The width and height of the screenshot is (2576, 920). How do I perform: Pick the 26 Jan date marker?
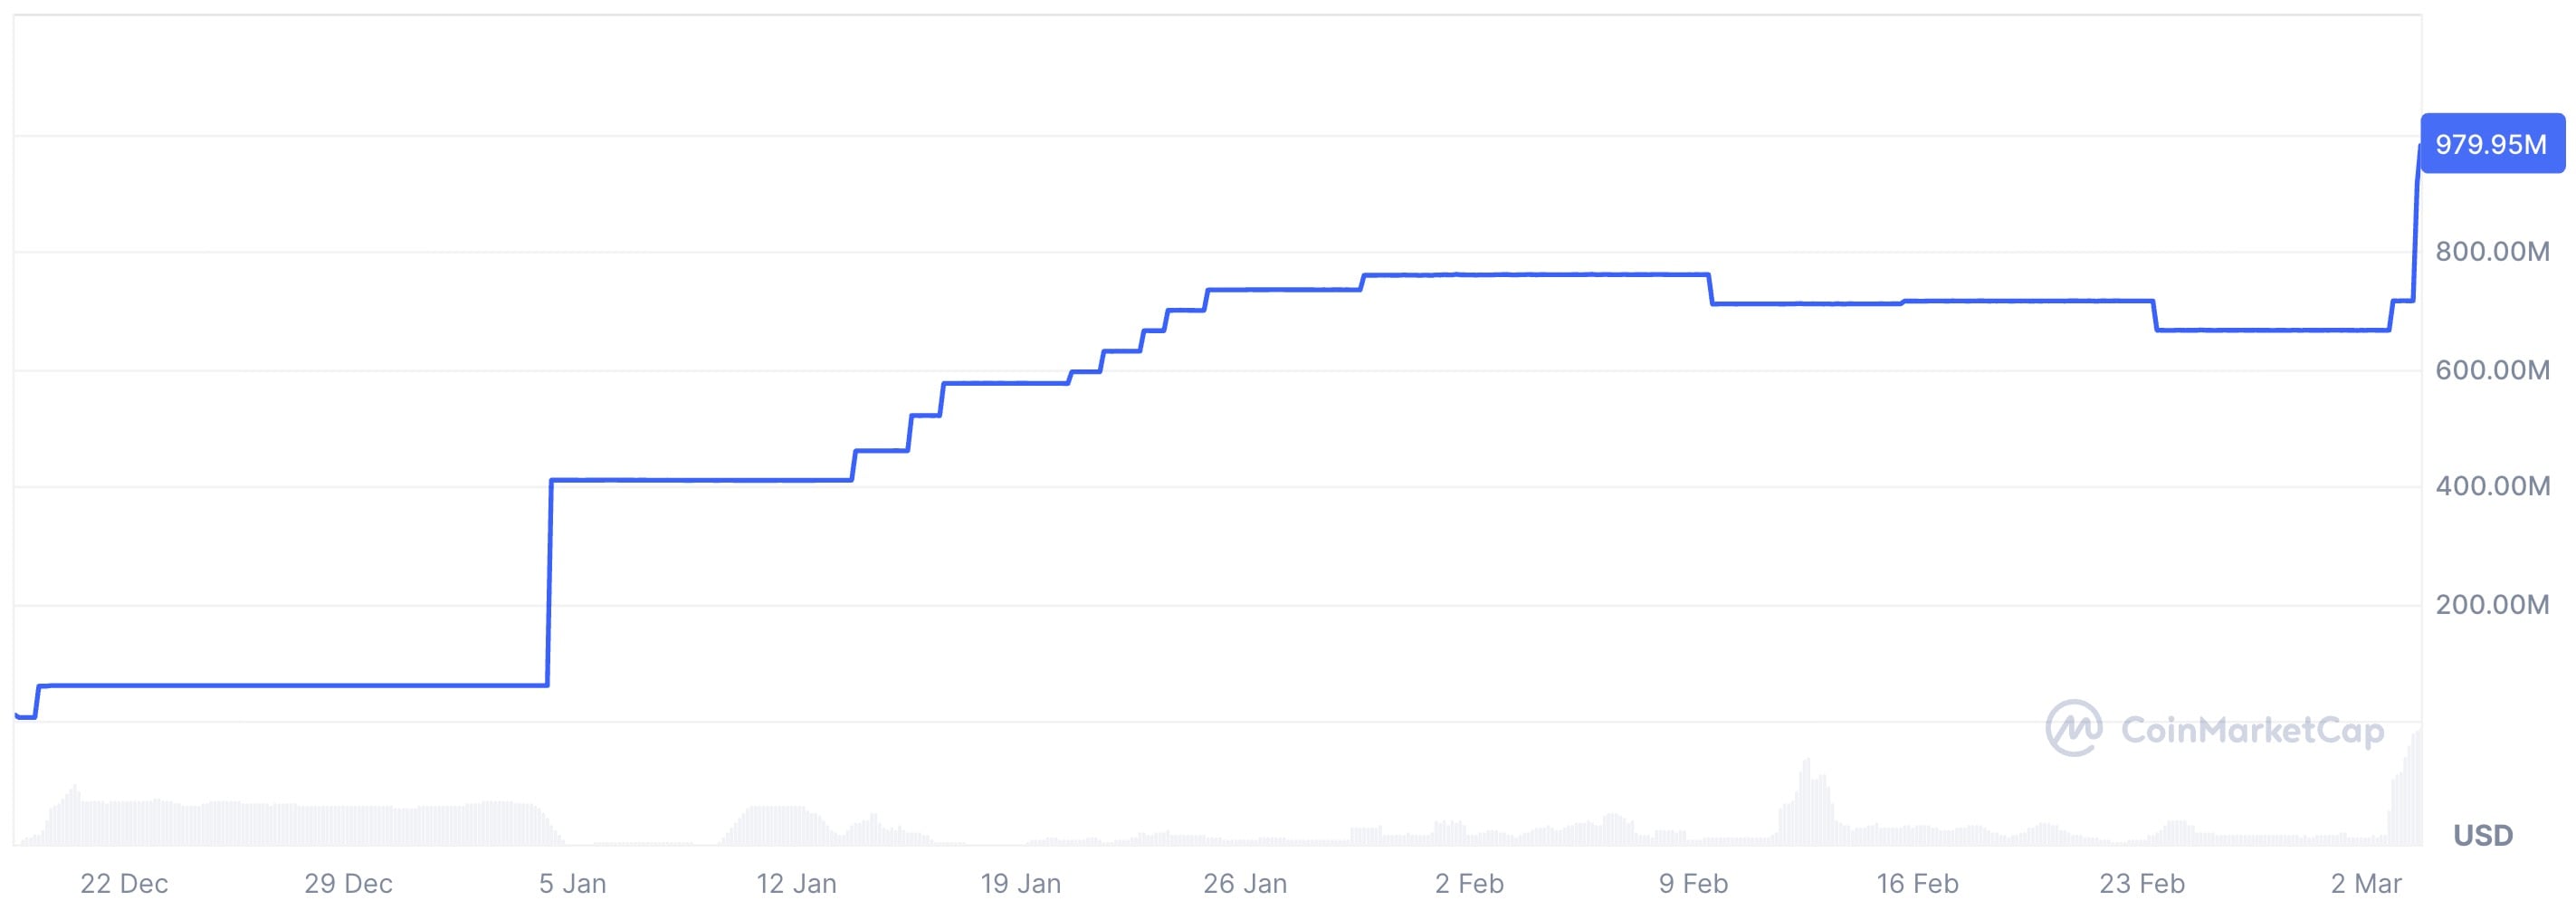pyautogui.click(x=1245, y=884)
